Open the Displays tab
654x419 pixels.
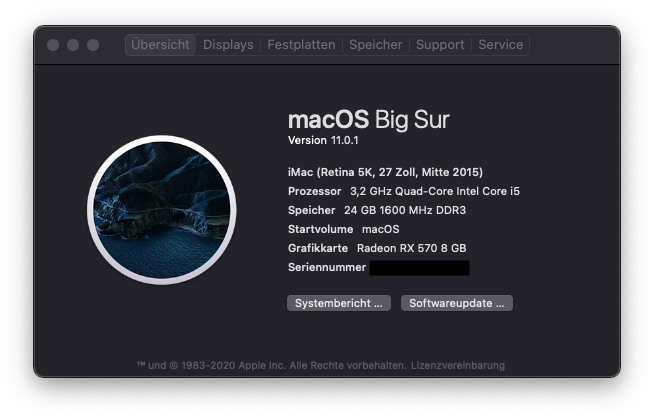(228, 45)
